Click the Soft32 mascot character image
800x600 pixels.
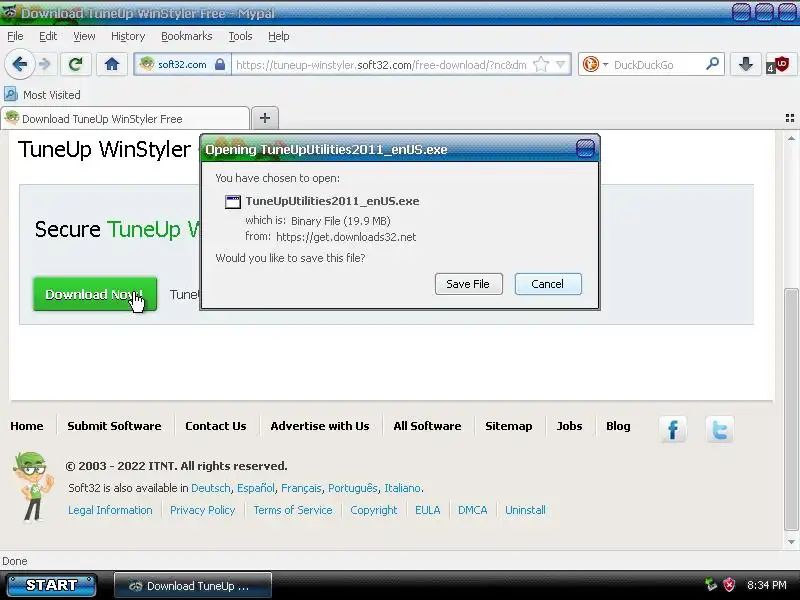pos(33,487)
